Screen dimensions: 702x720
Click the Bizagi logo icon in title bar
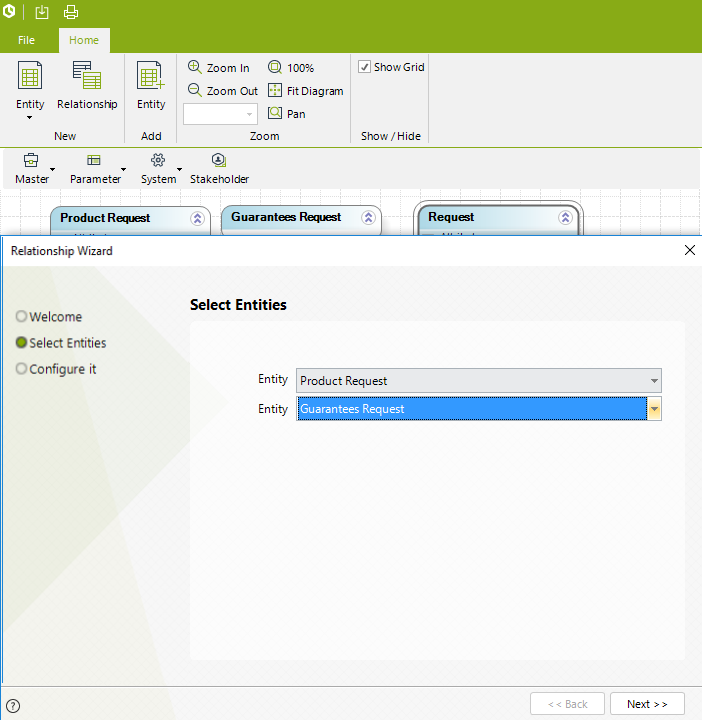(9, 11)
